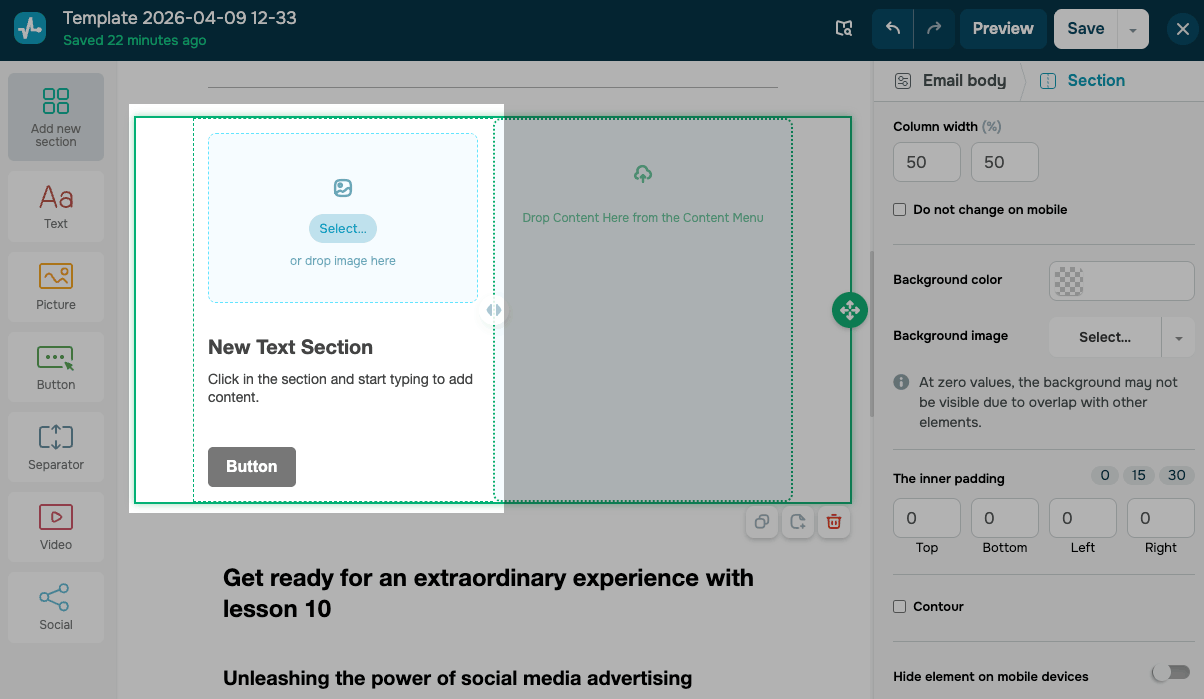Click the Preview button
The width and height of the screenshot is (1204, 699).
point(1003,29)
